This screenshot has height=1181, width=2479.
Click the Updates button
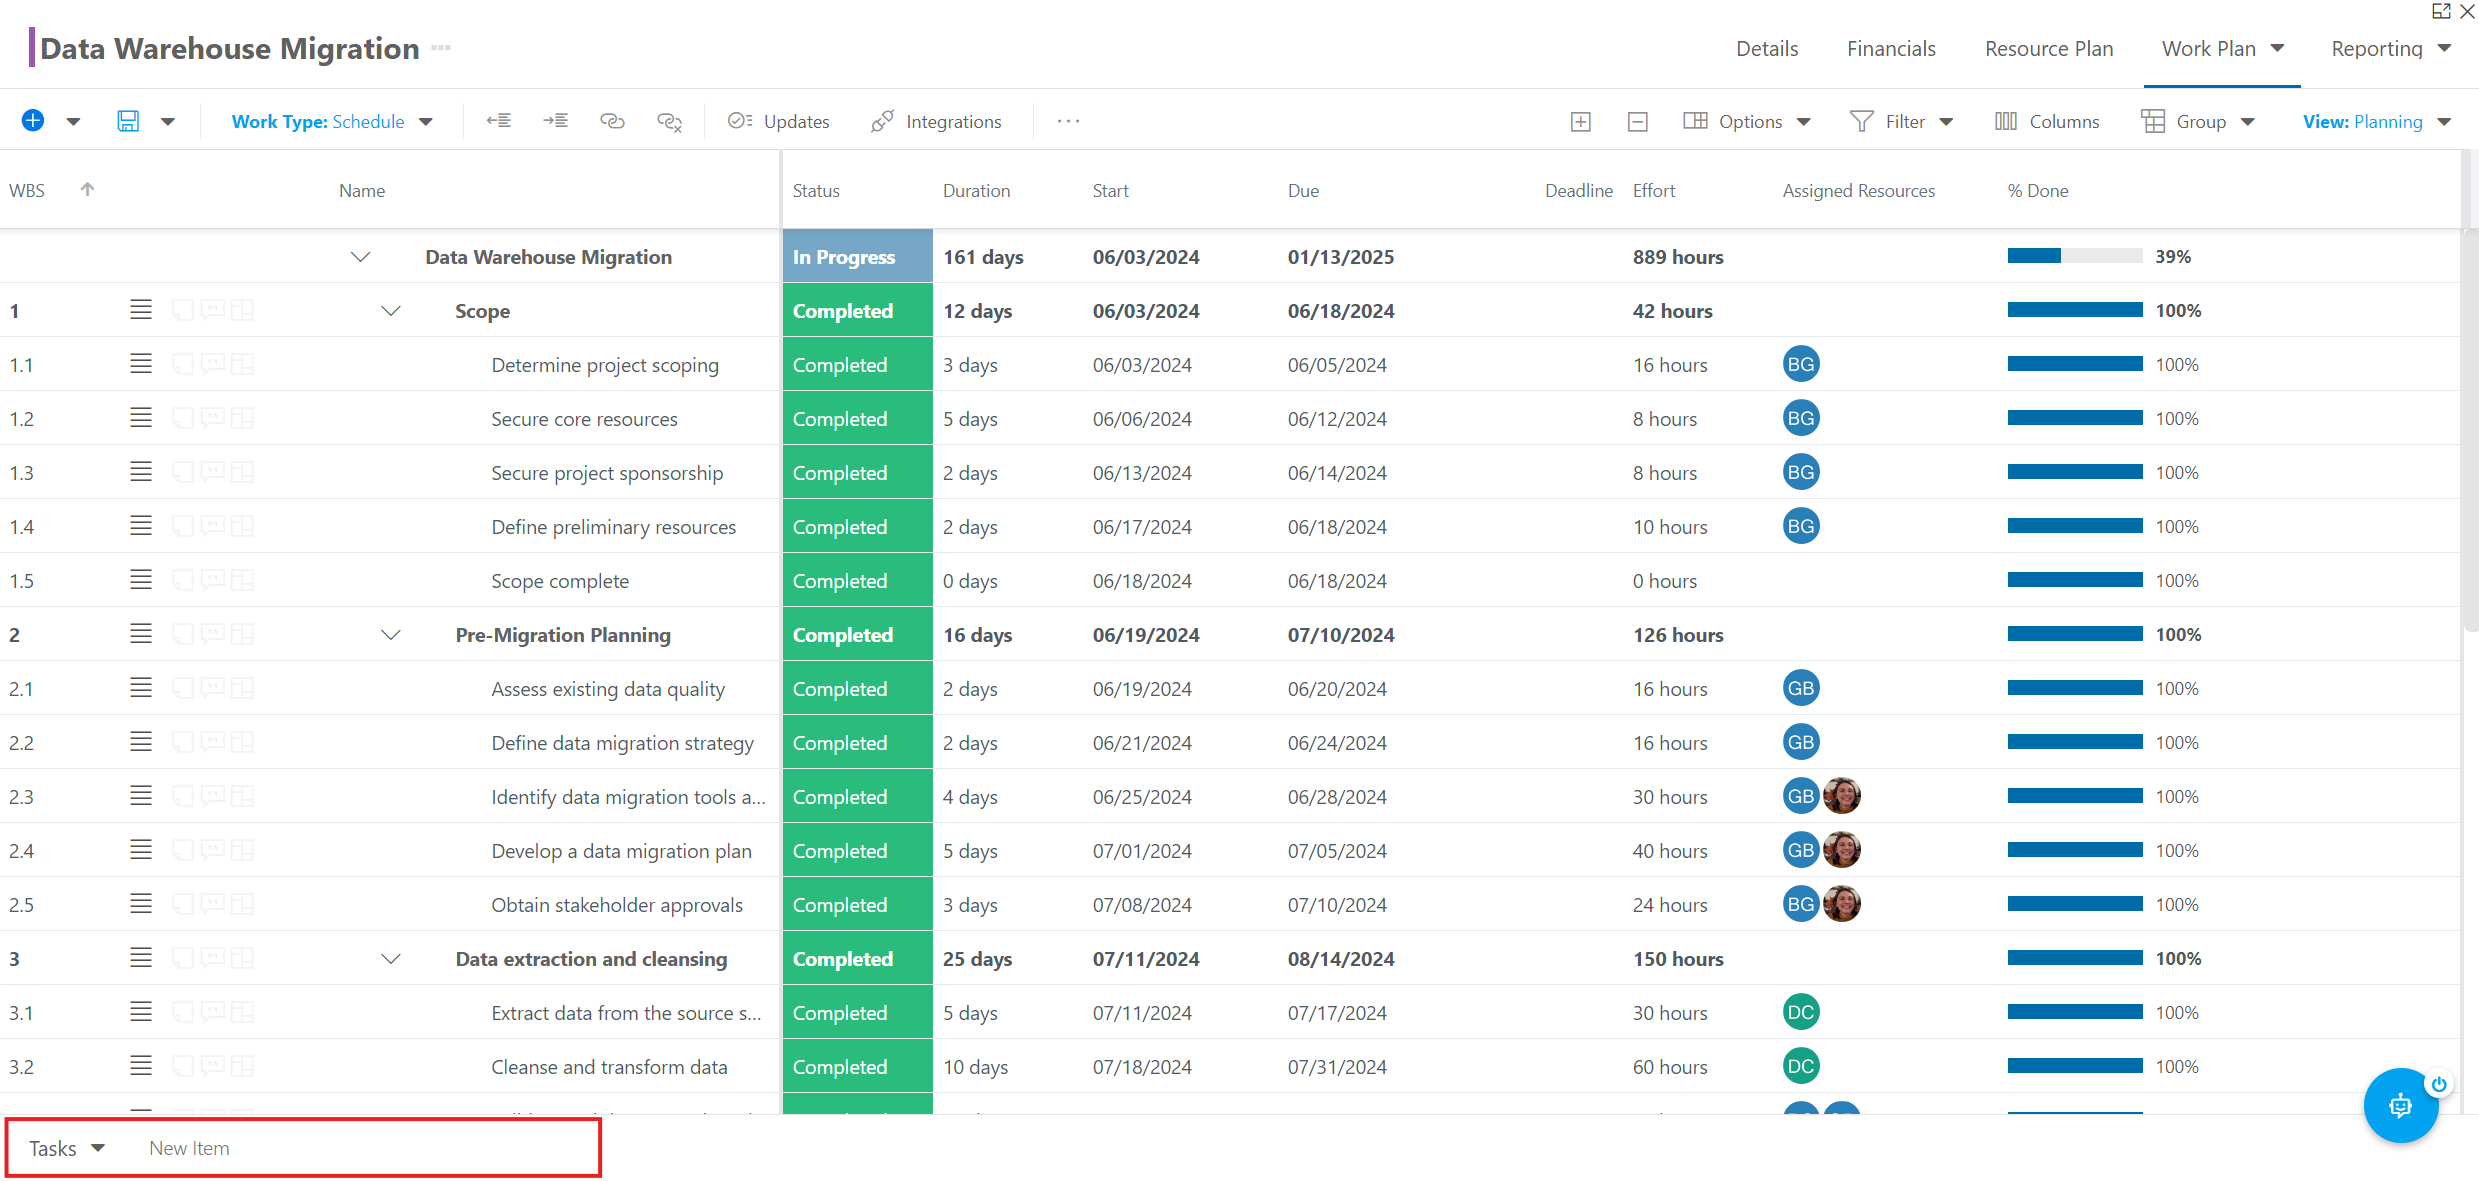click(x=779, y=121)
